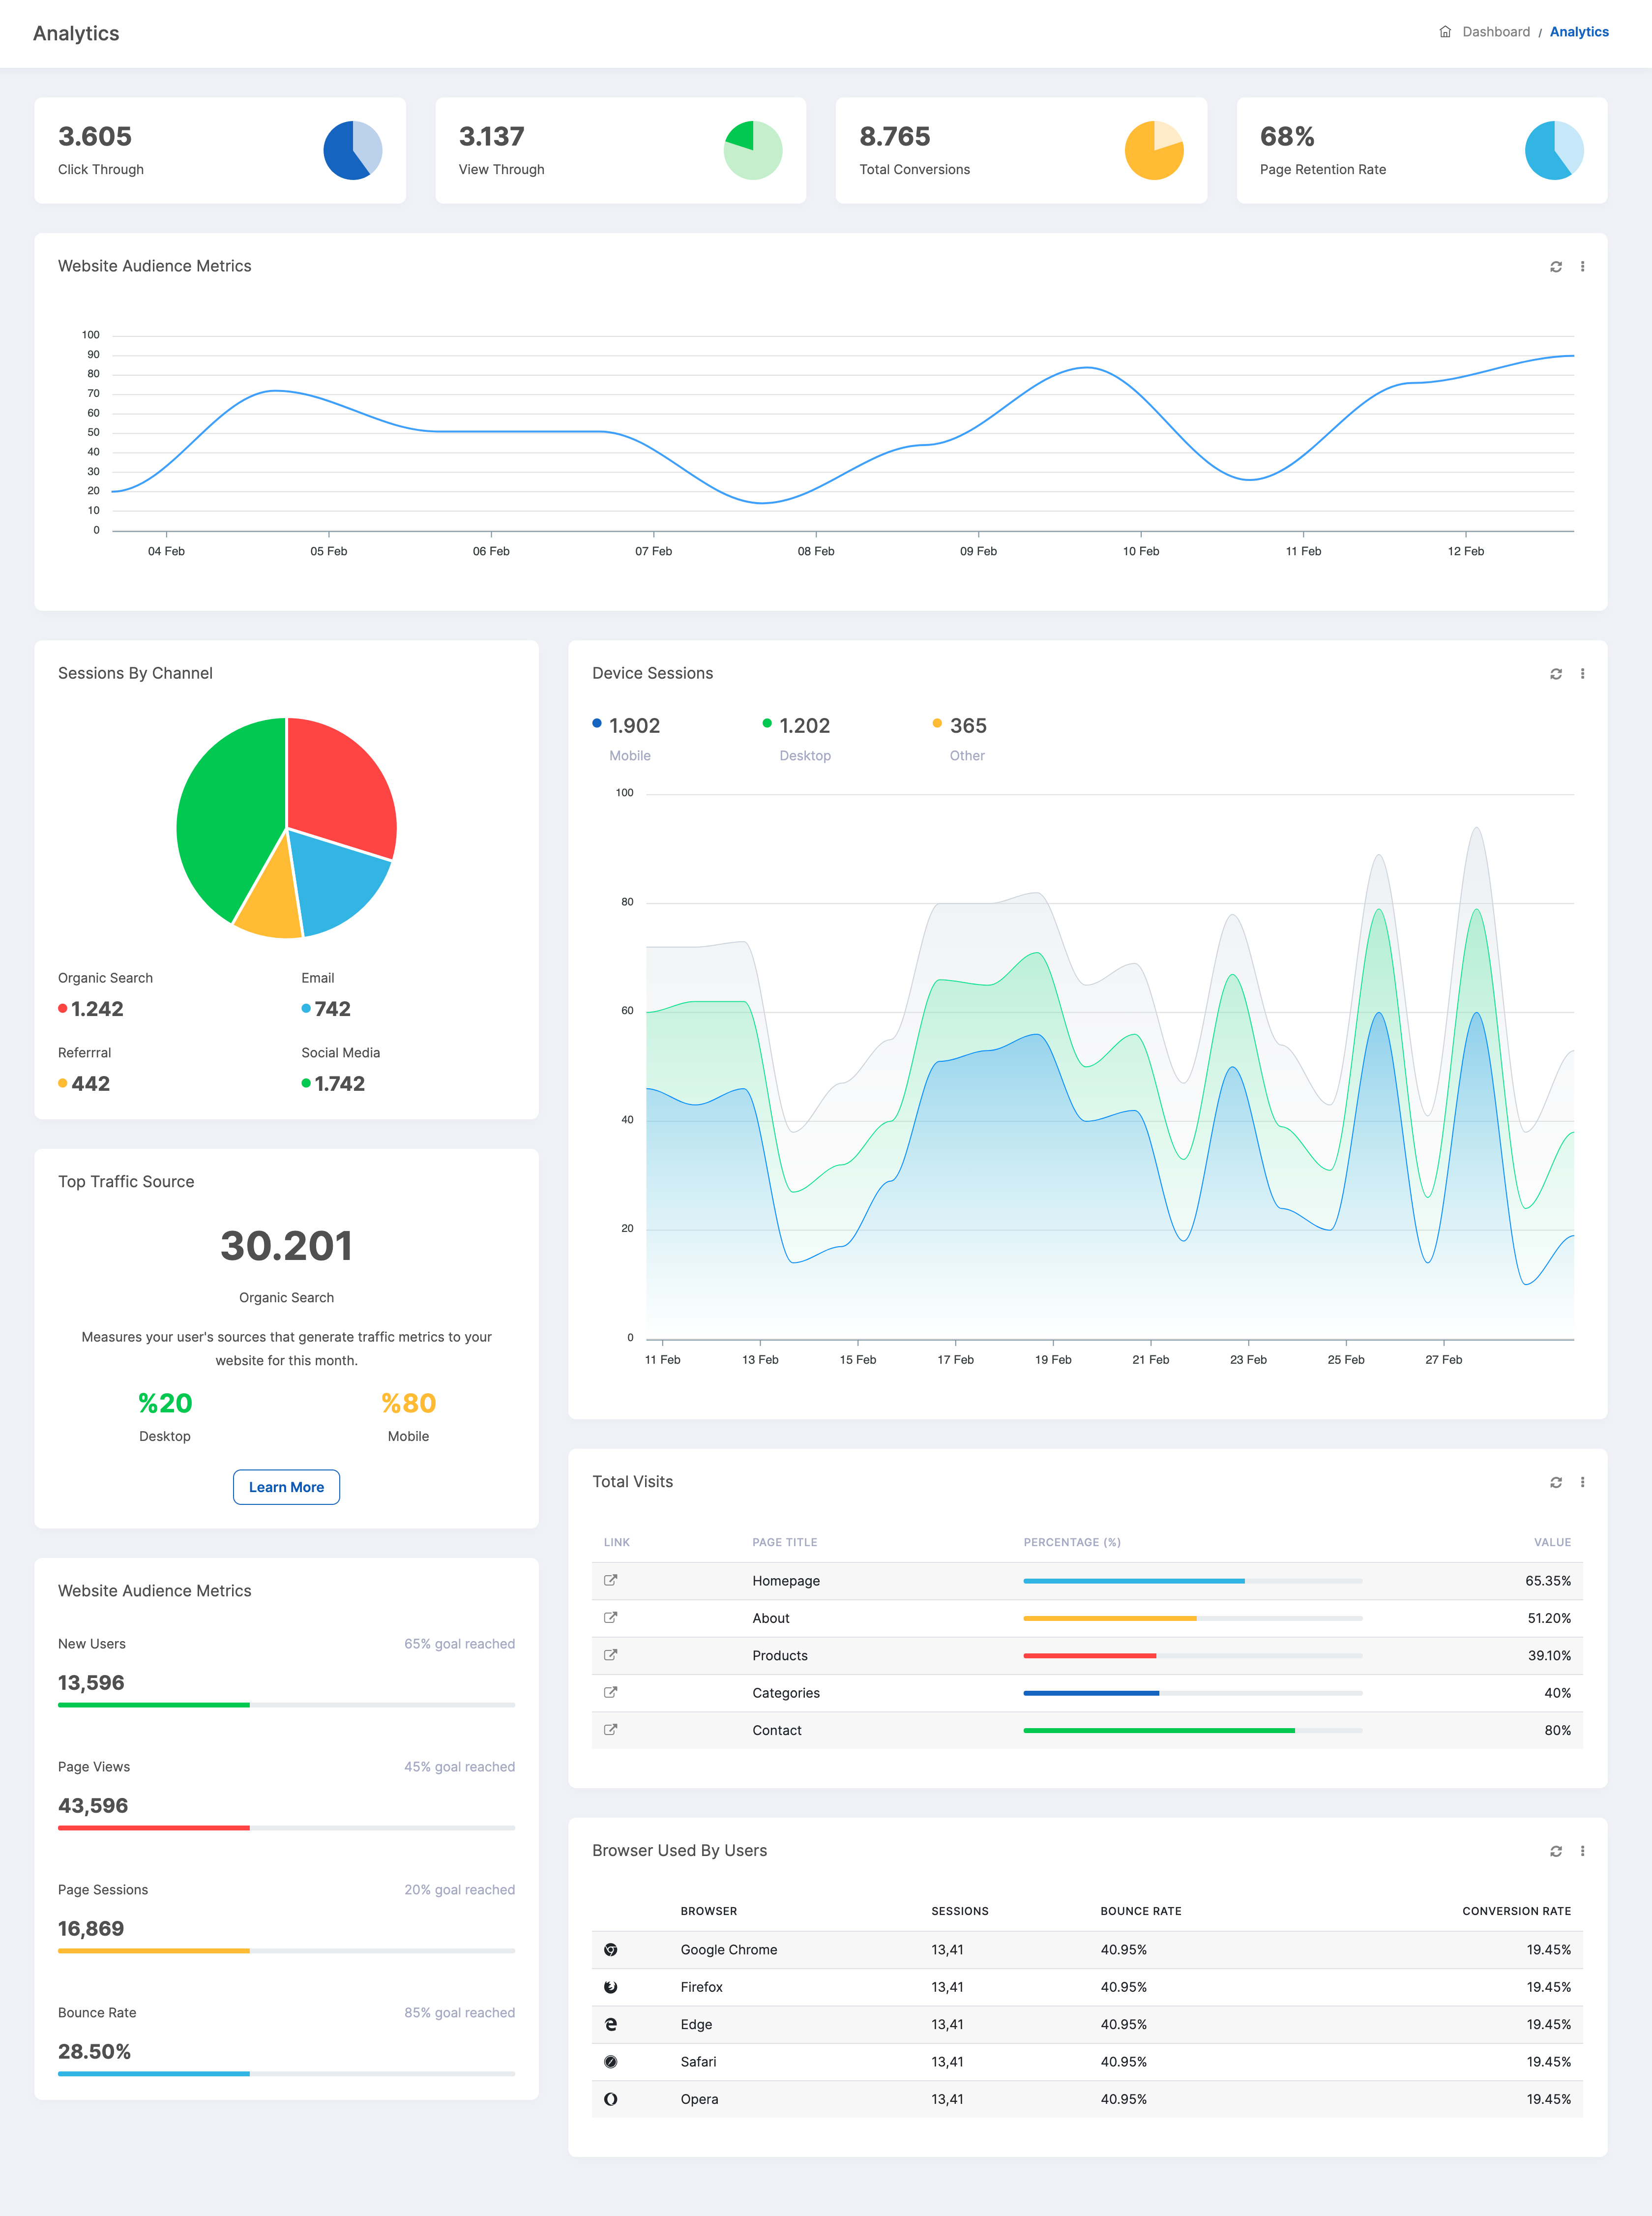This screenshot has height=2216, width=1652.
Task: Open Device Sessions three-dot menu
Action: click(1582, 674)
